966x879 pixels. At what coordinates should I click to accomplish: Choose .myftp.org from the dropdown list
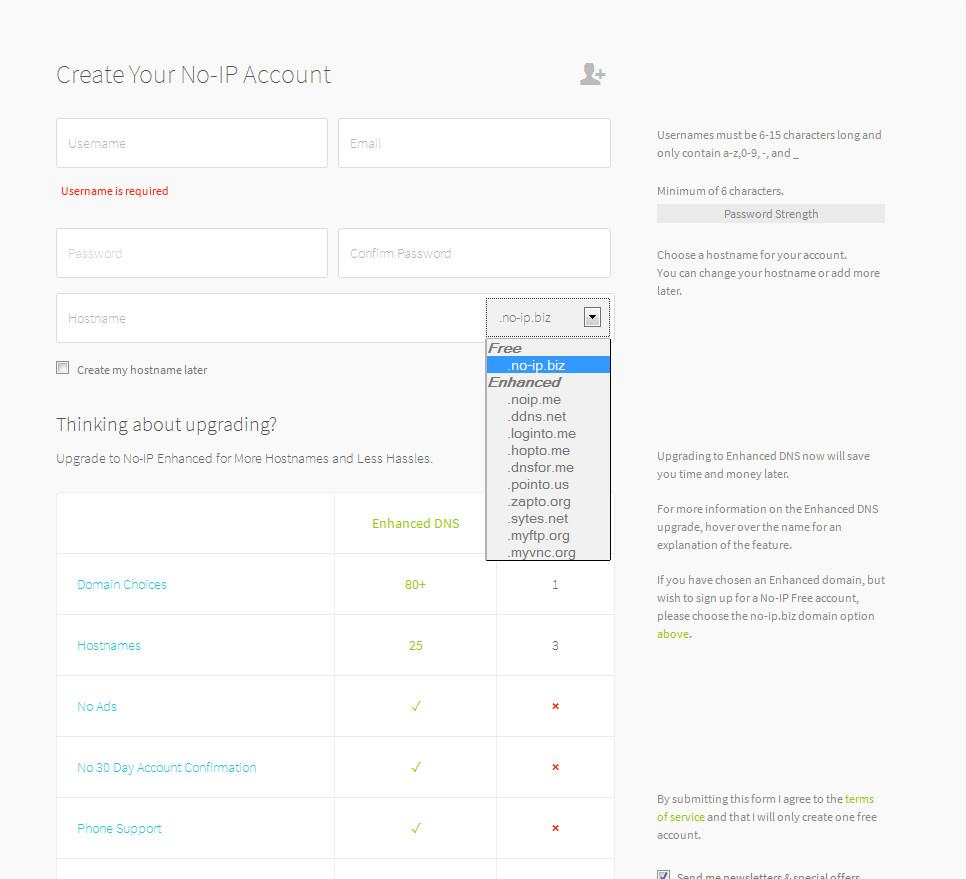(538, 535)
